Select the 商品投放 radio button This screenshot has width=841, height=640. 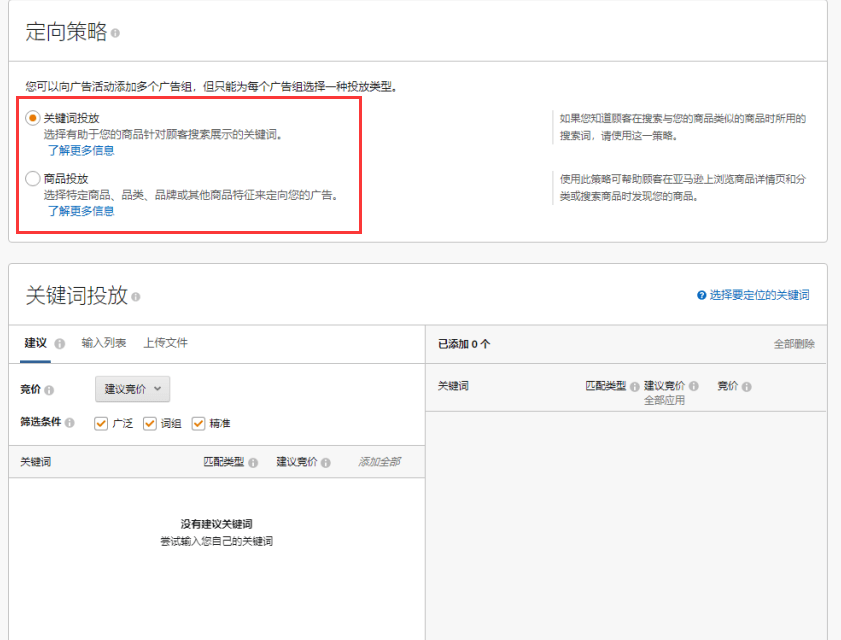[33, 179]
